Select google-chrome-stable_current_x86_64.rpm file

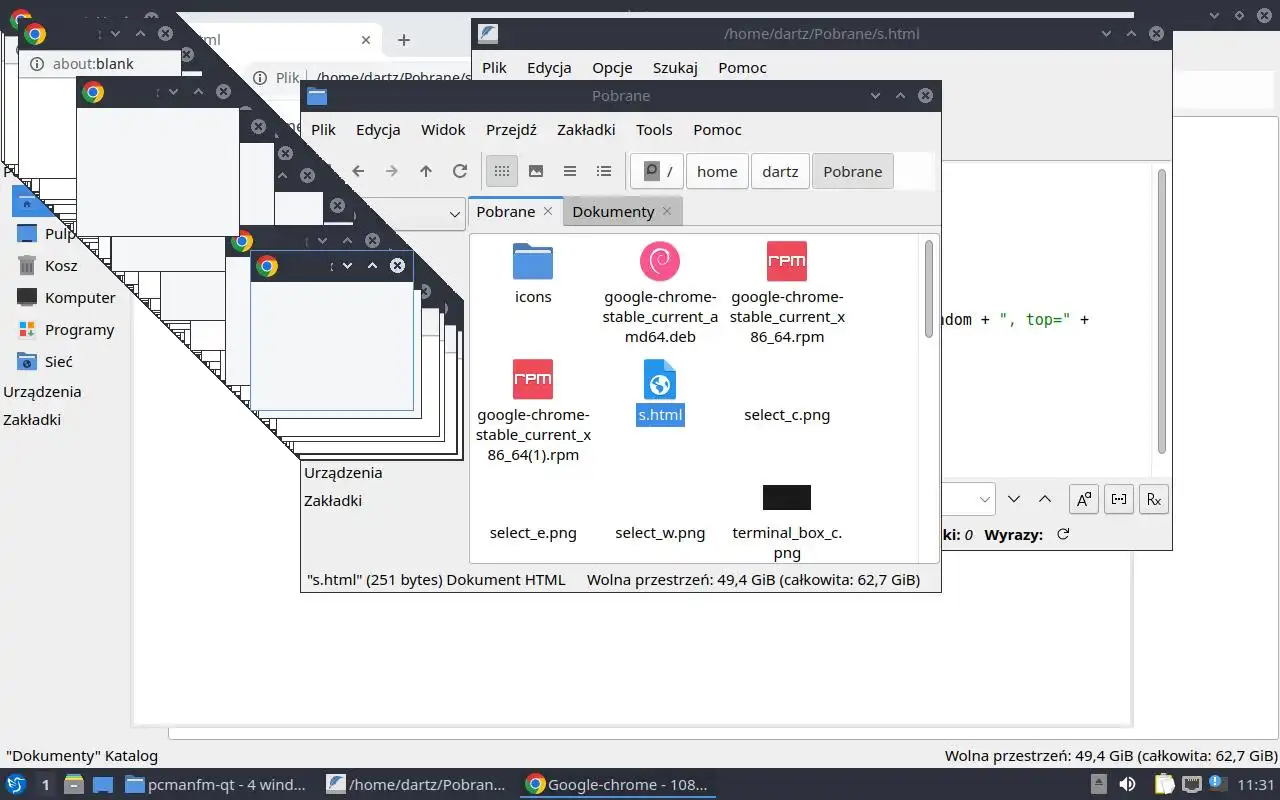pyautogui.click(x=787, y=292)
